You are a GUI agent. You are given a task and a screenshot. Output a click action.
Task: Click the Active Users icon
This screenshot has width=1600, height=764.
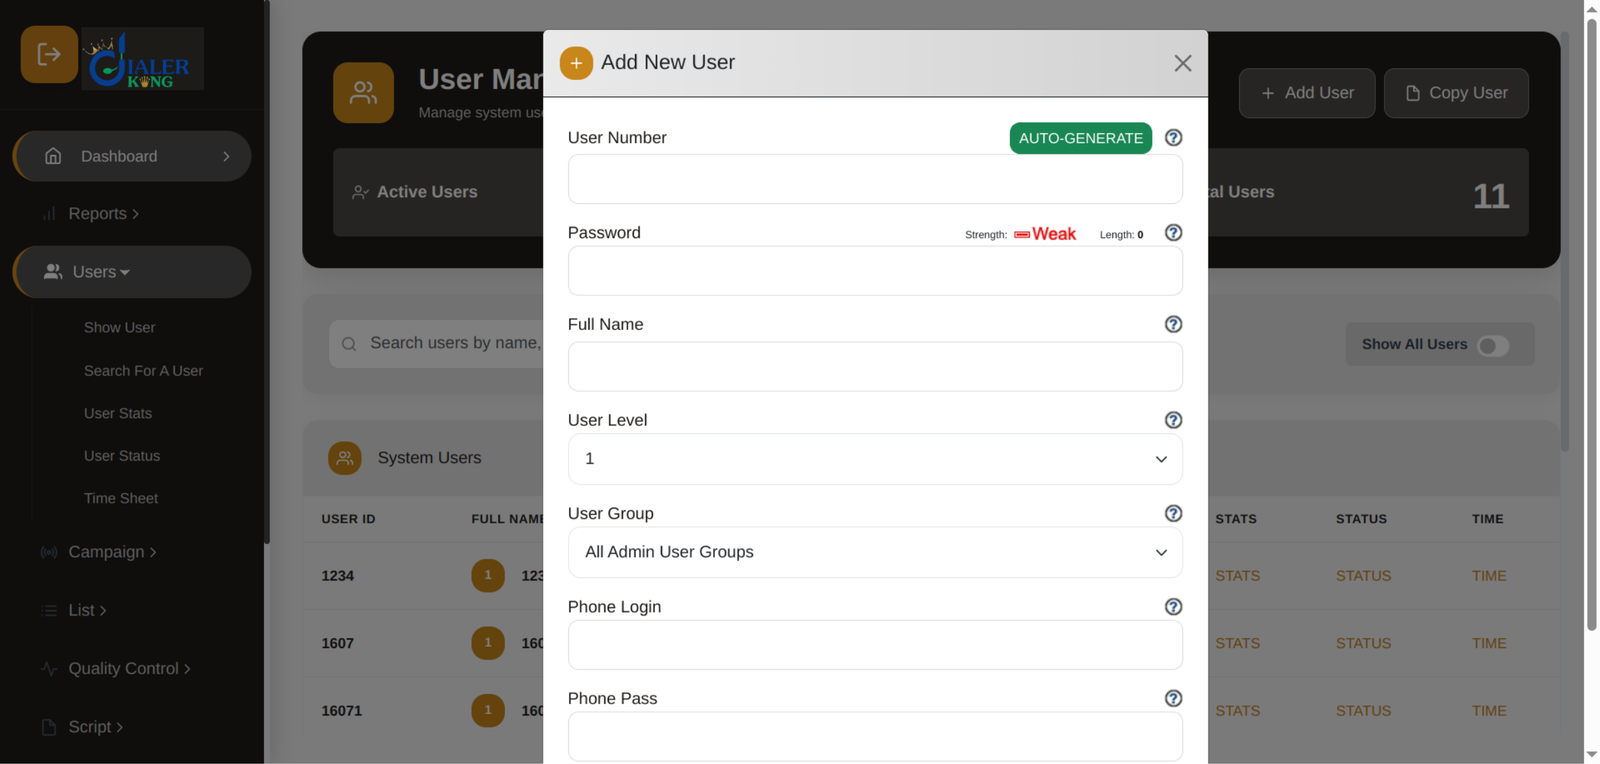click(360, 192)
